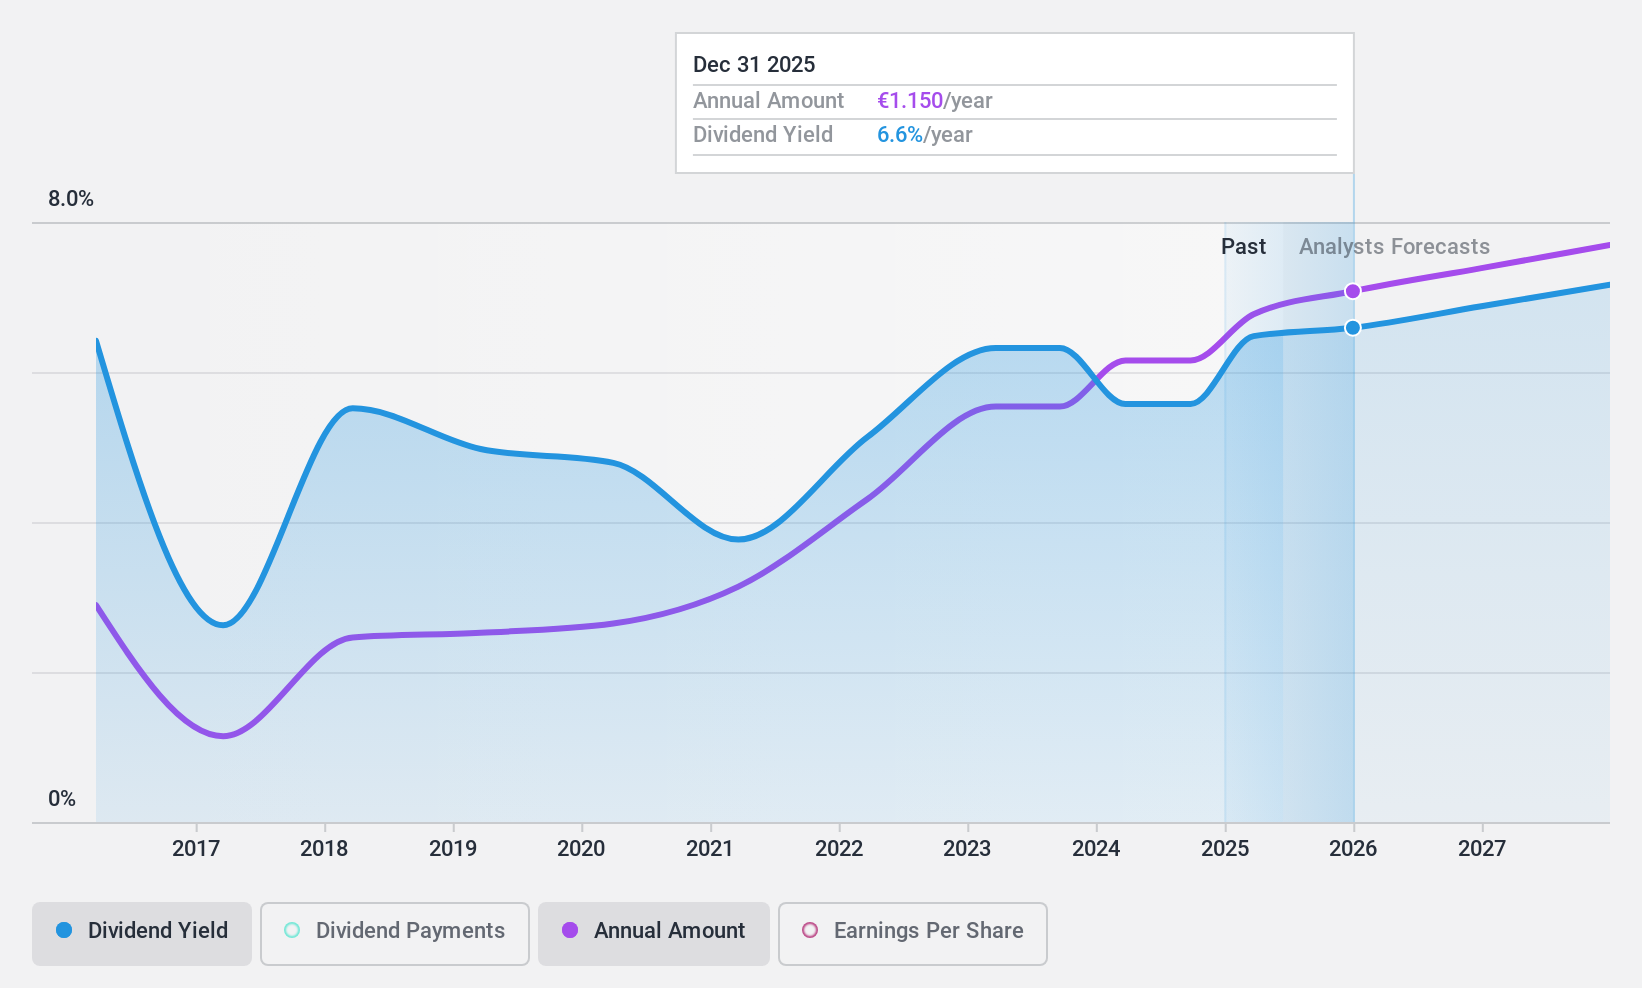Select the 2025 x-axis label
The height and width of the screenshot is (988, 1642).
click(1225, 848)
